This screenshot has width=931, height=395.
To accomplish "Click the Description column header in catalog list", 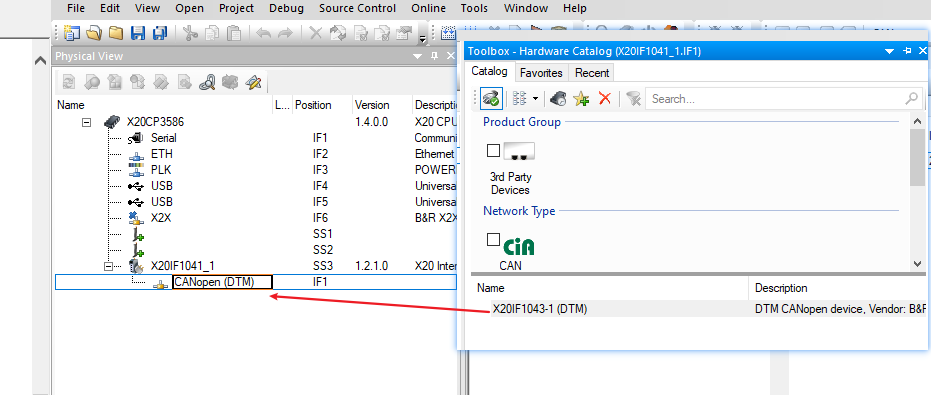I will [781, 288].
